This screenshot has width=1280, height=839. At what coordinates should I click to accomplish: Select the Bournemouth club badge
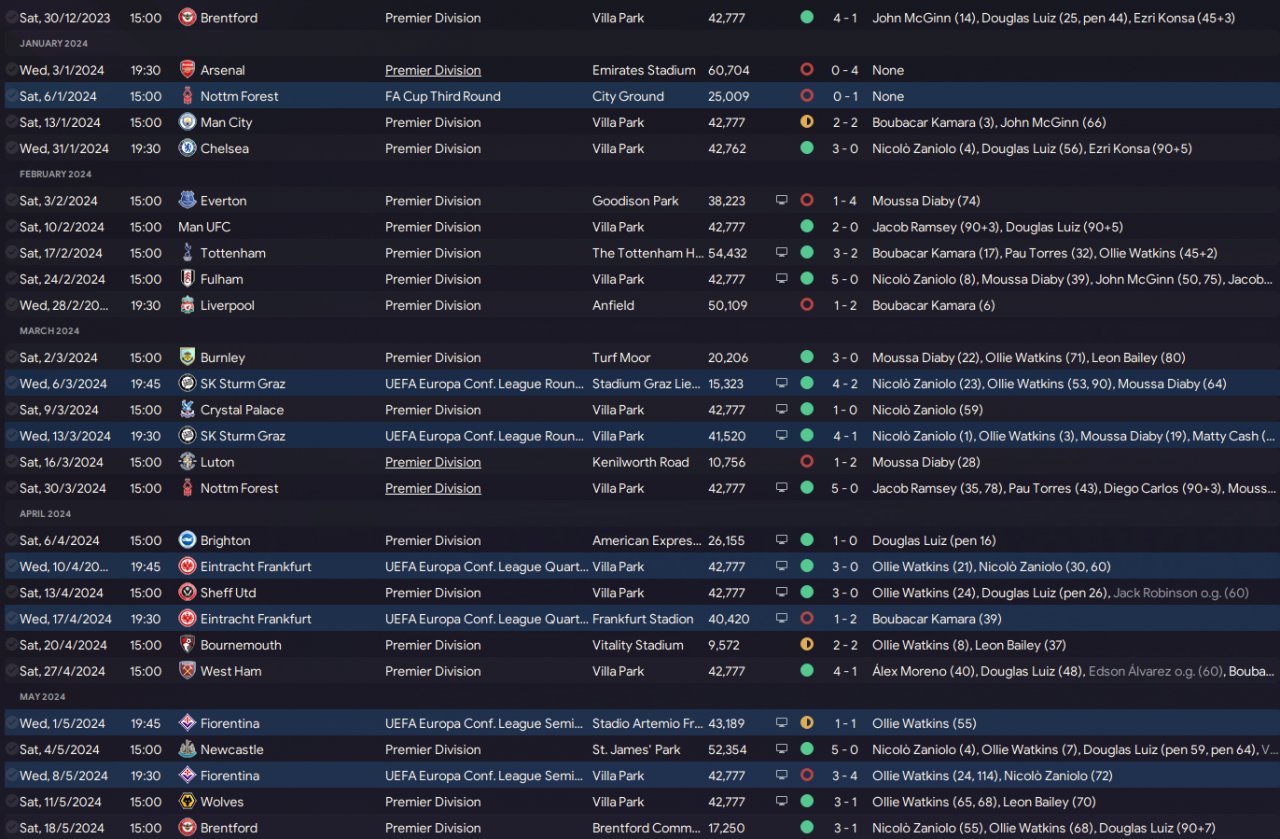pyautogui.click(x=187, y=645)
